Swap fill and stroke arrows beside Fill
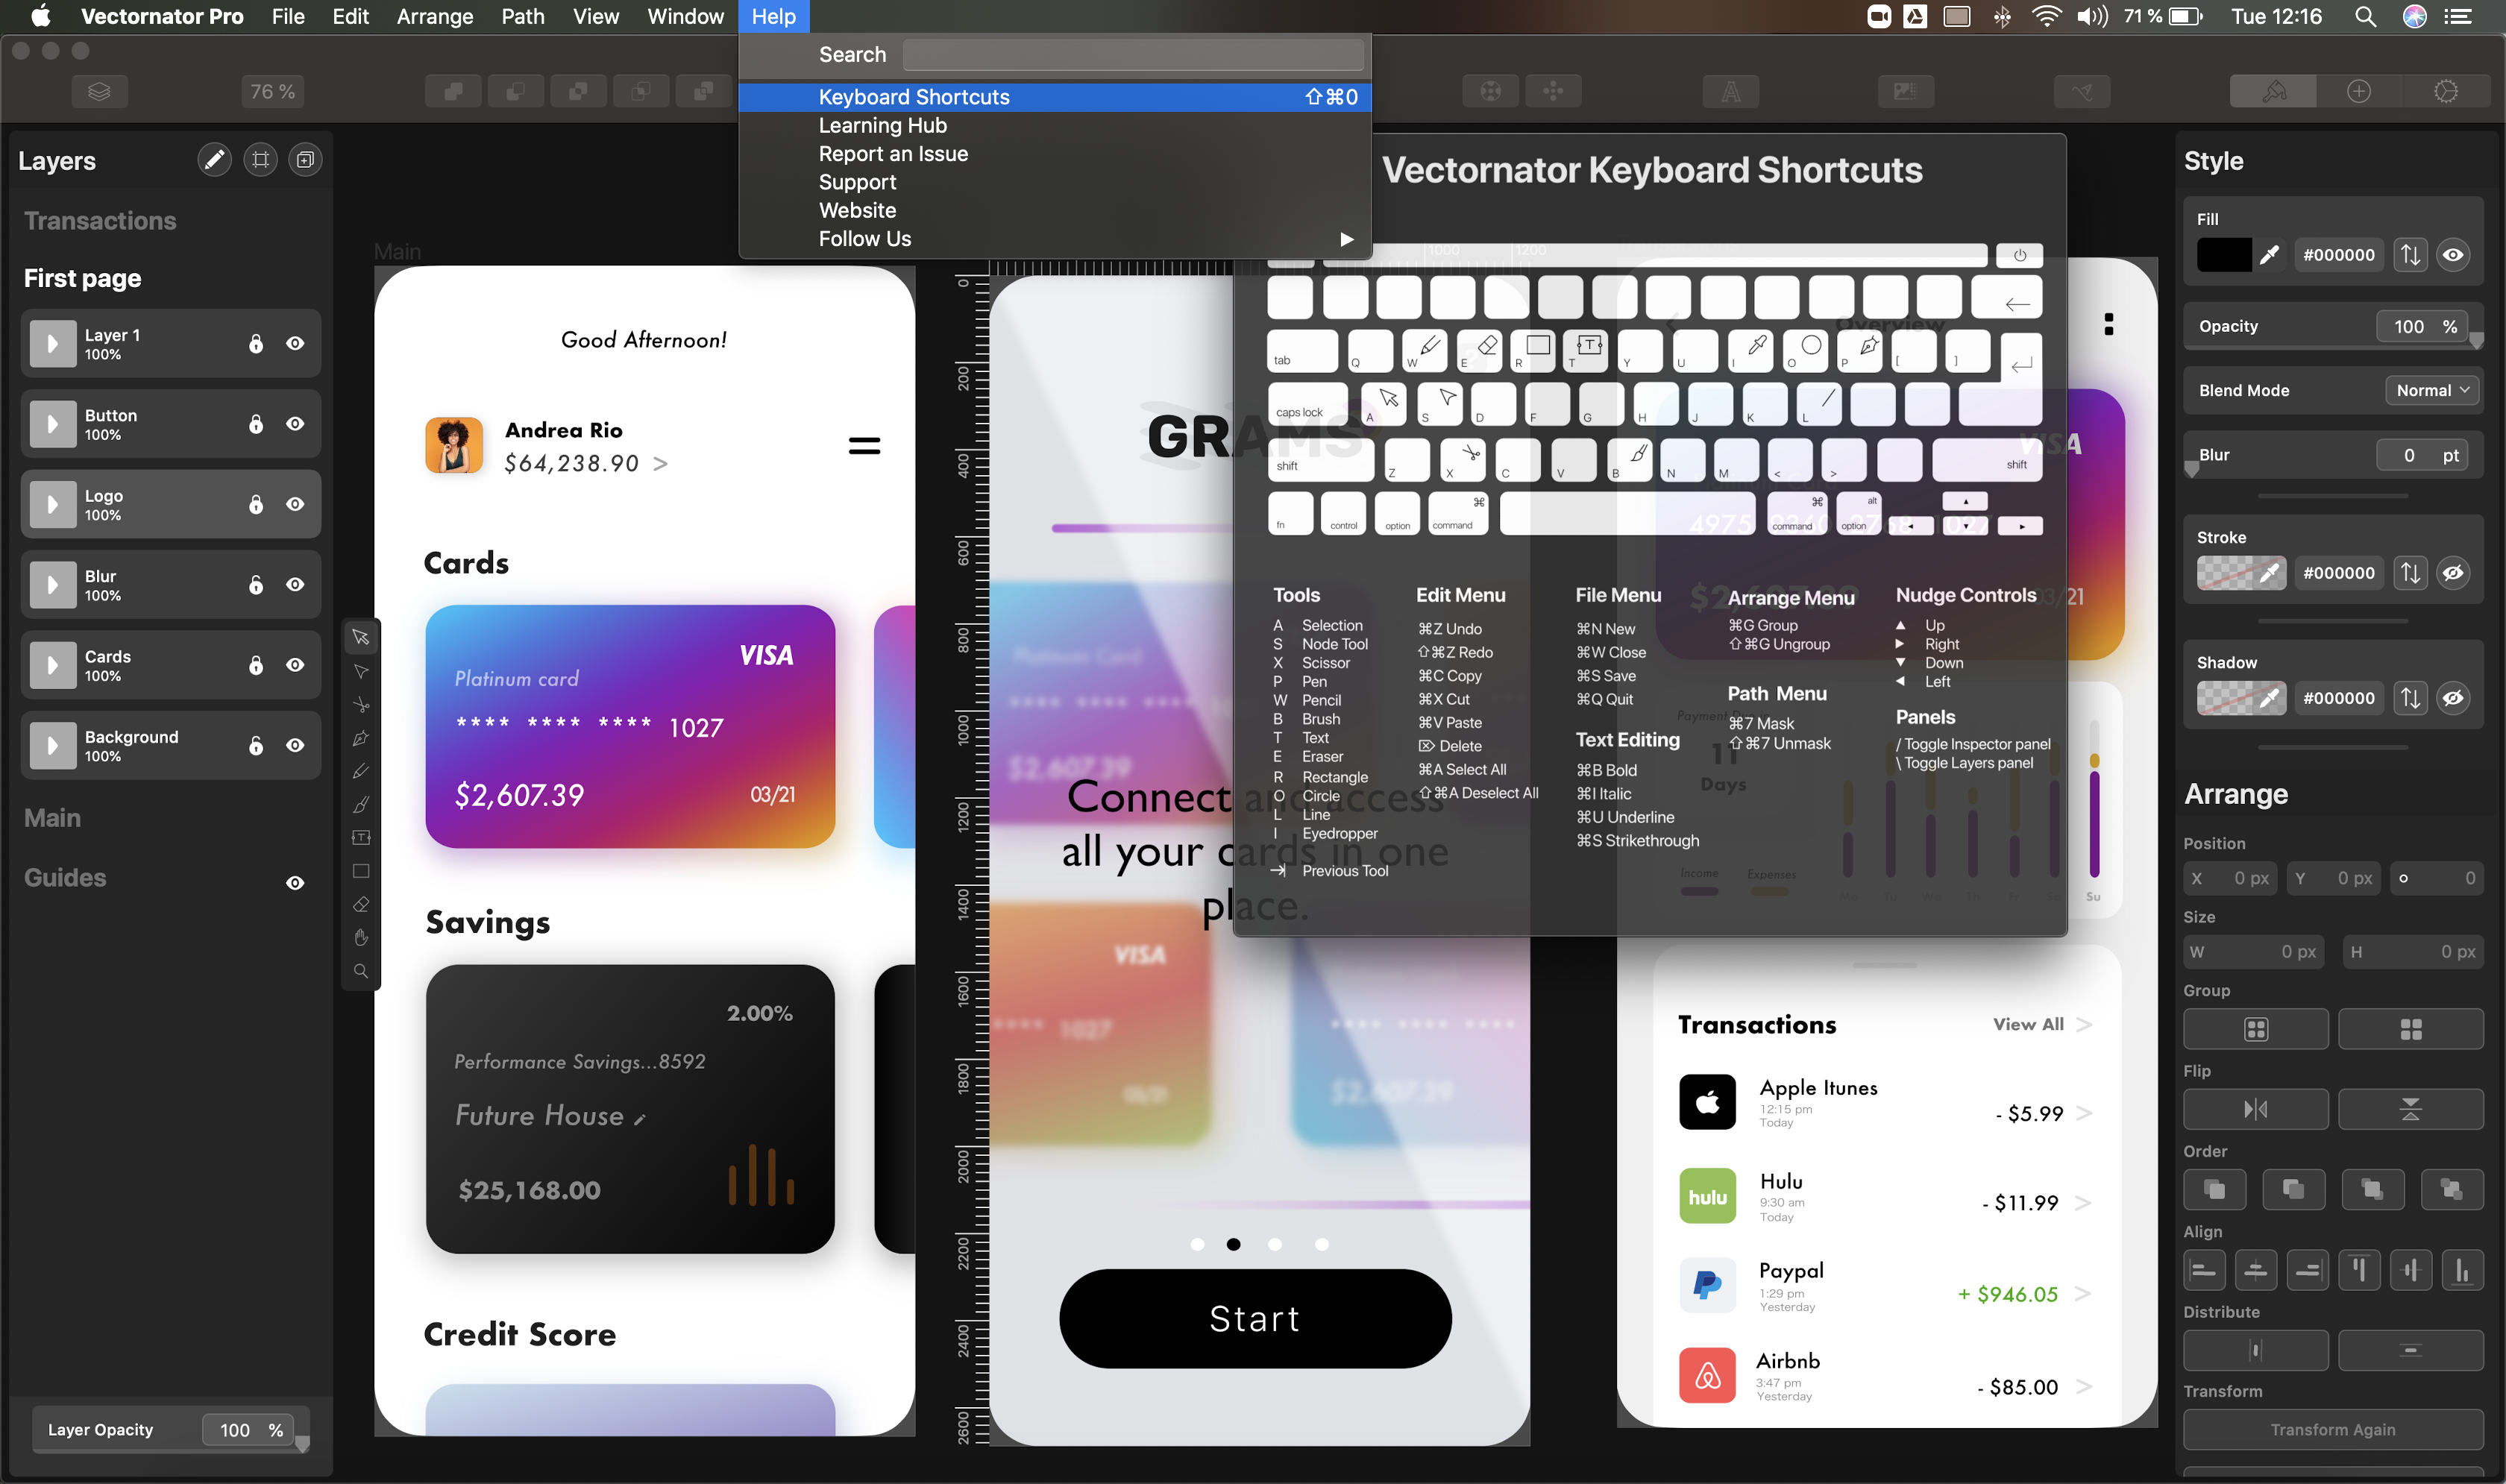Screen dimensions: 2506x1484 (2410, 255)
